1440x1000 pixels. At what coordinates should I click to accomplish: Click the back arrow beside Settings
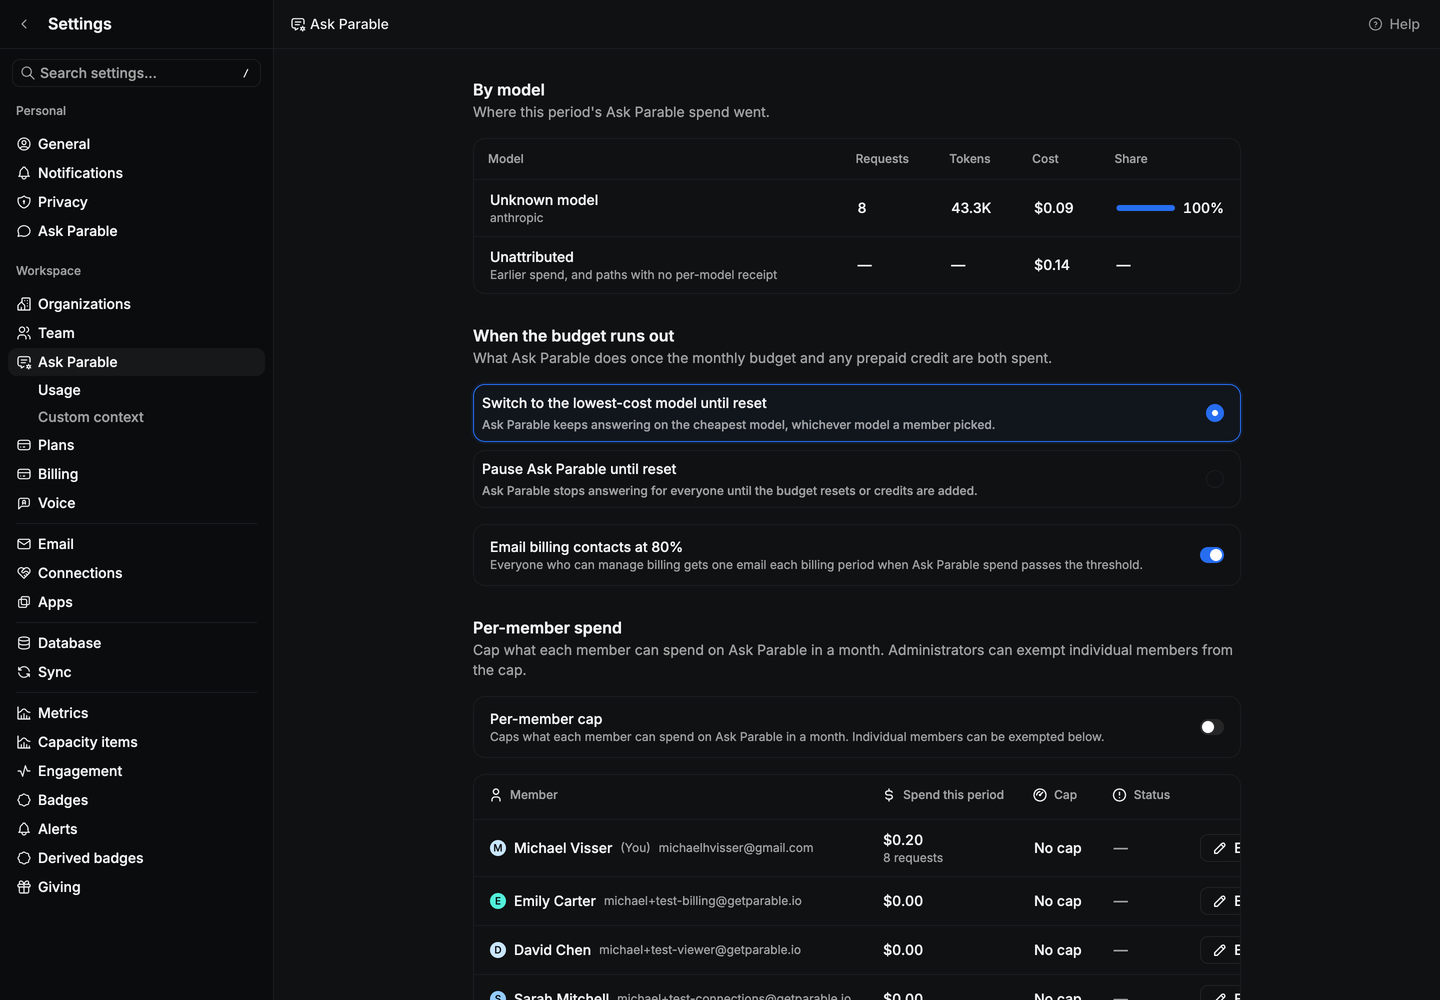[x=24, y=24]
